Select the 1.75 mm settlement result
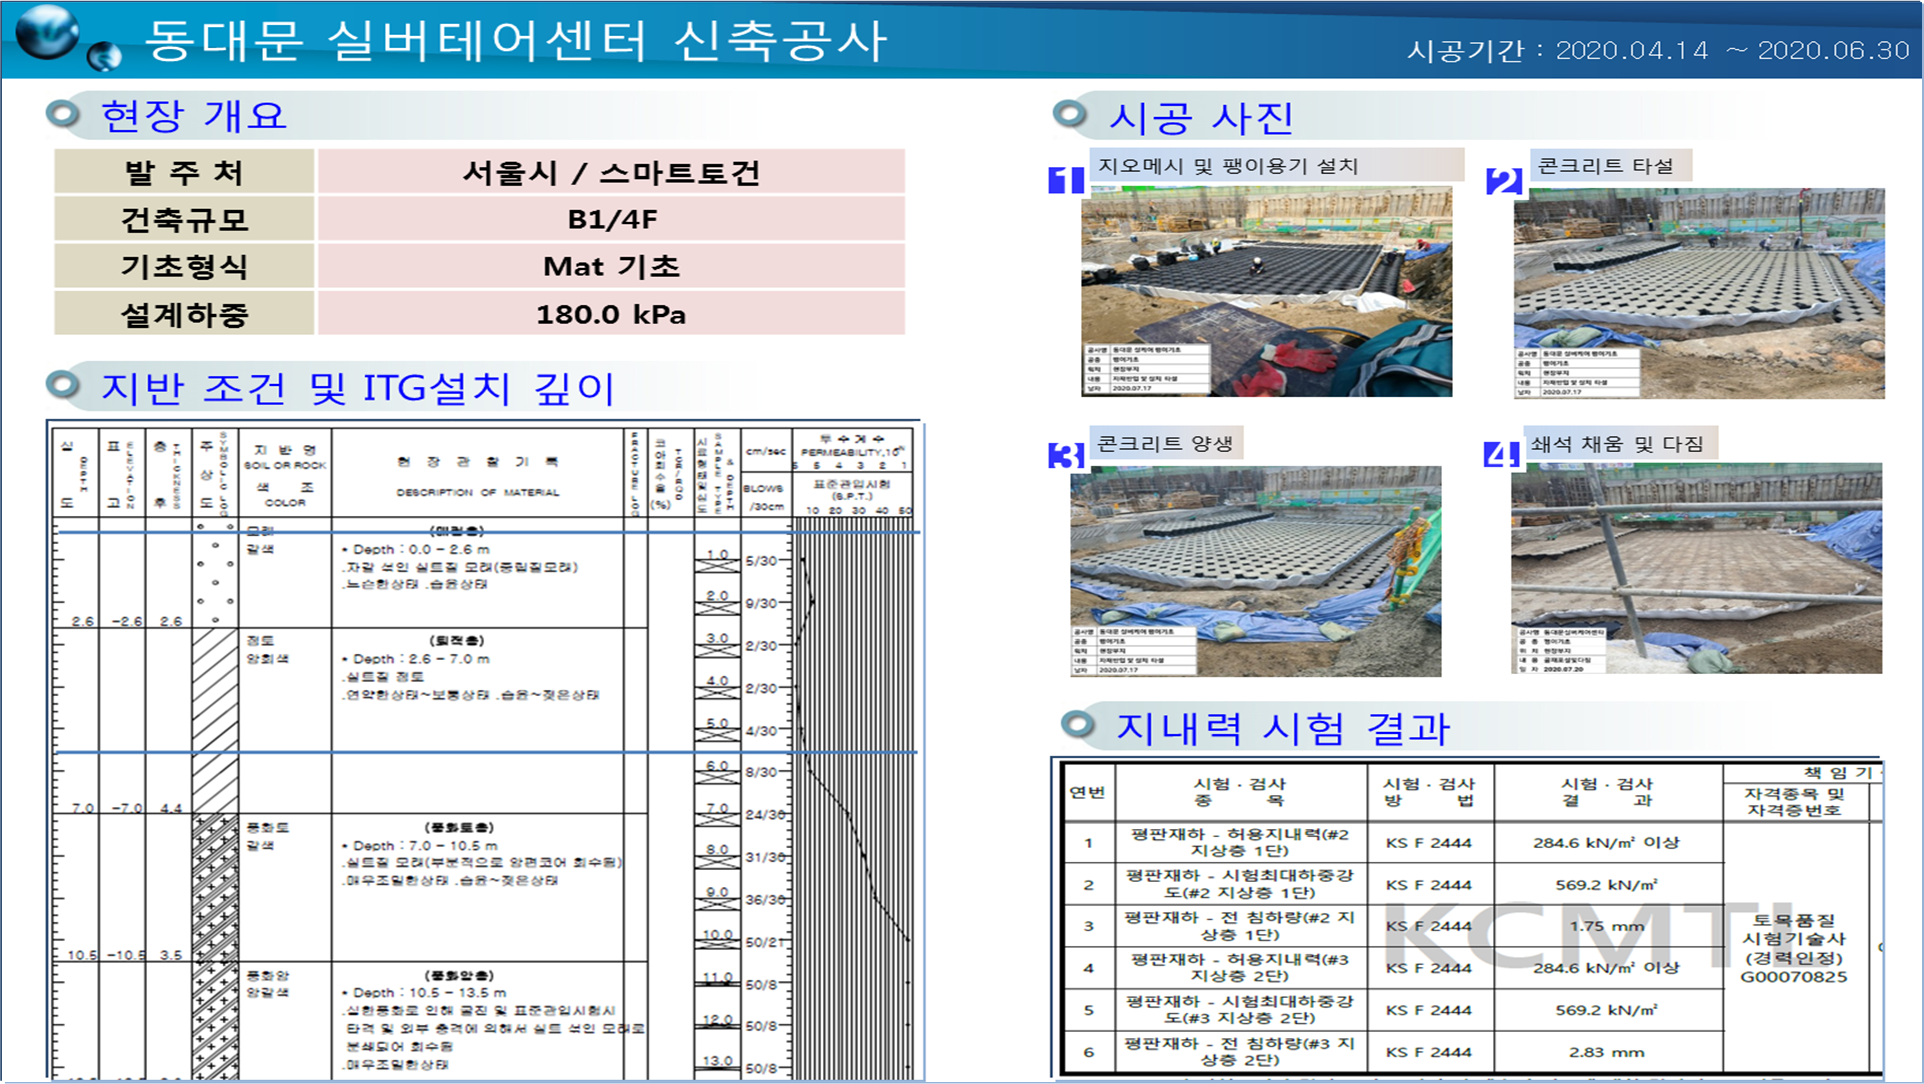Viewport: 1924px width, 1084px height. 1606,926
